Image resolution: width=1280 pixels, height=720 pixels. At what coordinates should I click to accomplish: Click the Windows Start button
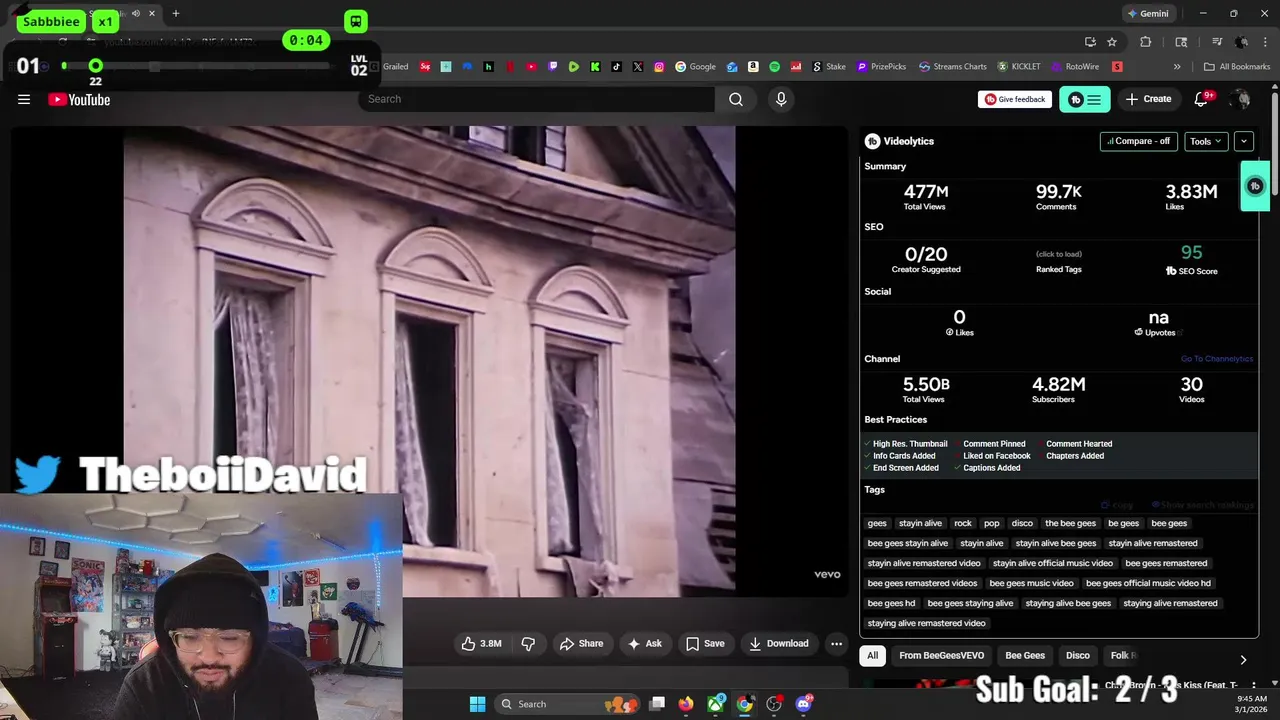[477, 704]
